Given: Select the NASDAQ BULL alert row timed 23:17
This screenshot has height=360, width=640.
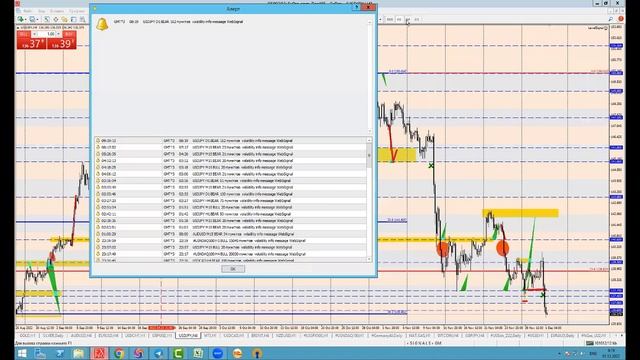Looking at the screenshot, I should [x=231, y=254].
